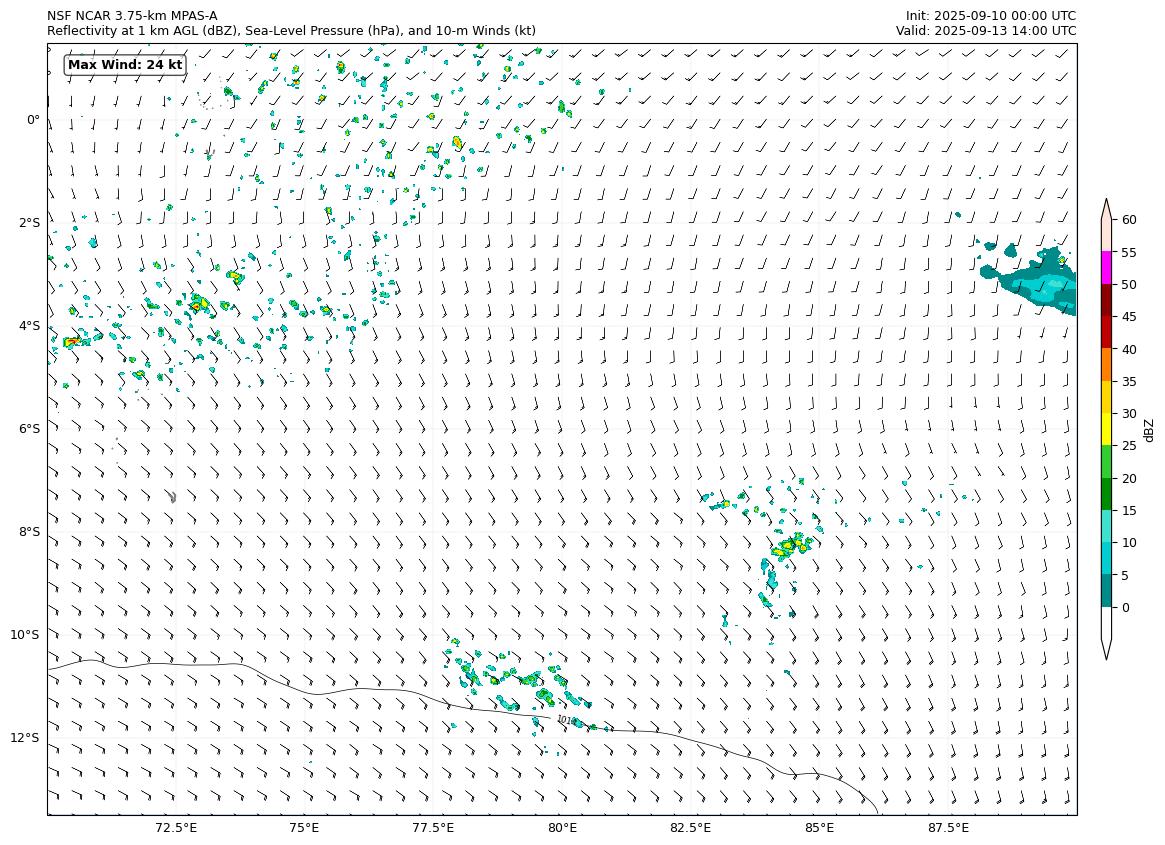
Task: Click the Valid: 2025-09-13 14:00 UTC timestamp
Action: coord(985,31)
